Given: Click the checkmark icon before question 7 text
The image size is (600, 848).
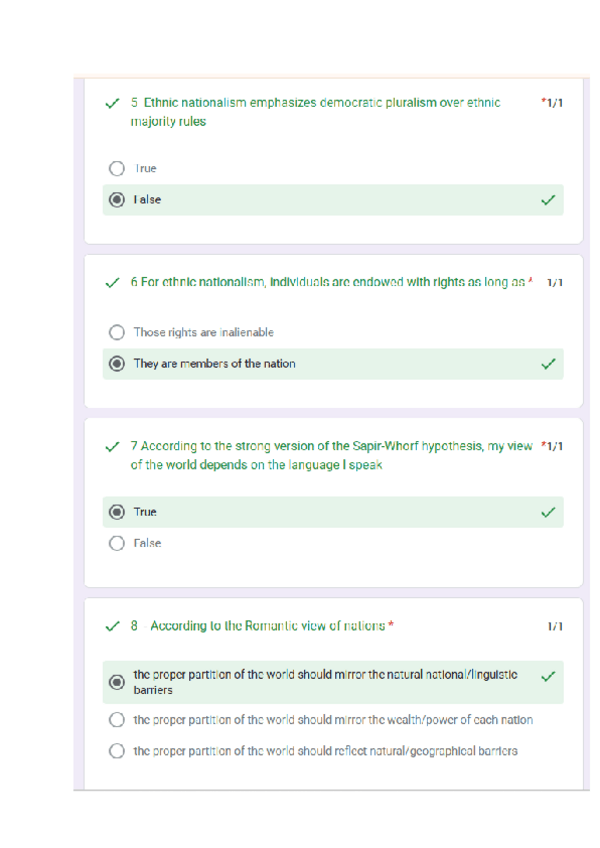Looking at the screenshot, I should point(112,446).
